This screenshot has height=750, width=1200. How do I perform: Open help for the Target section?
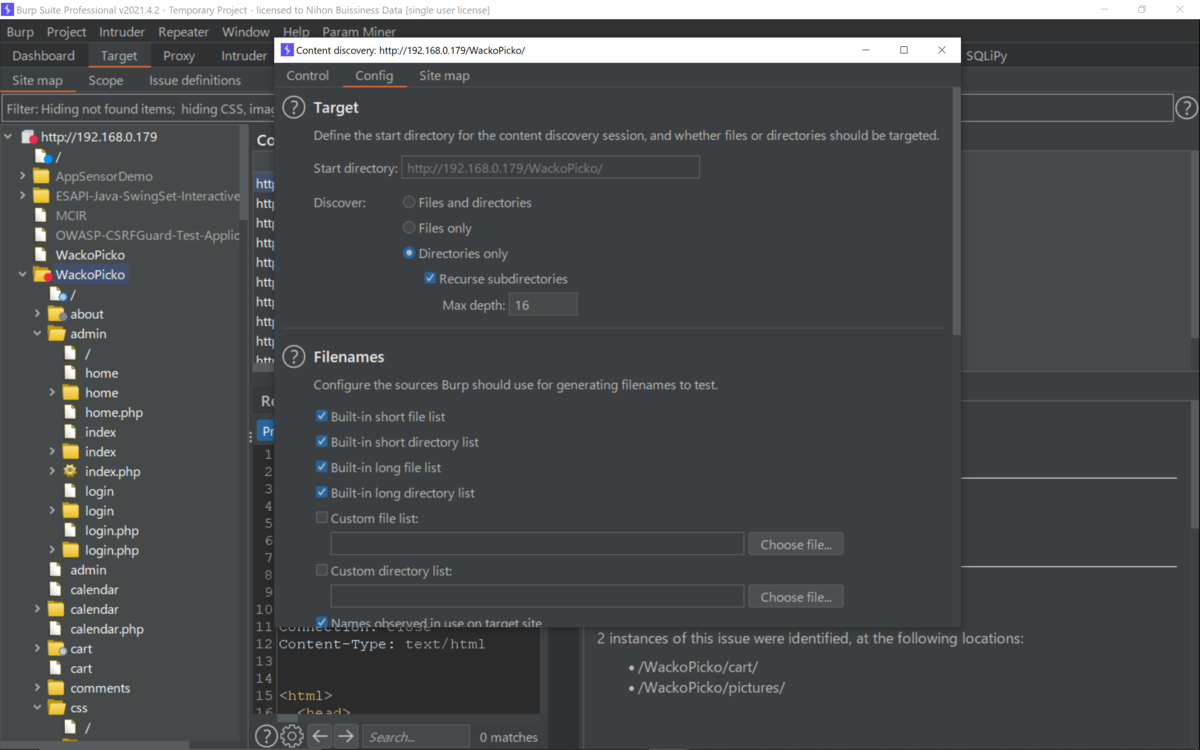tap(293, 108)
